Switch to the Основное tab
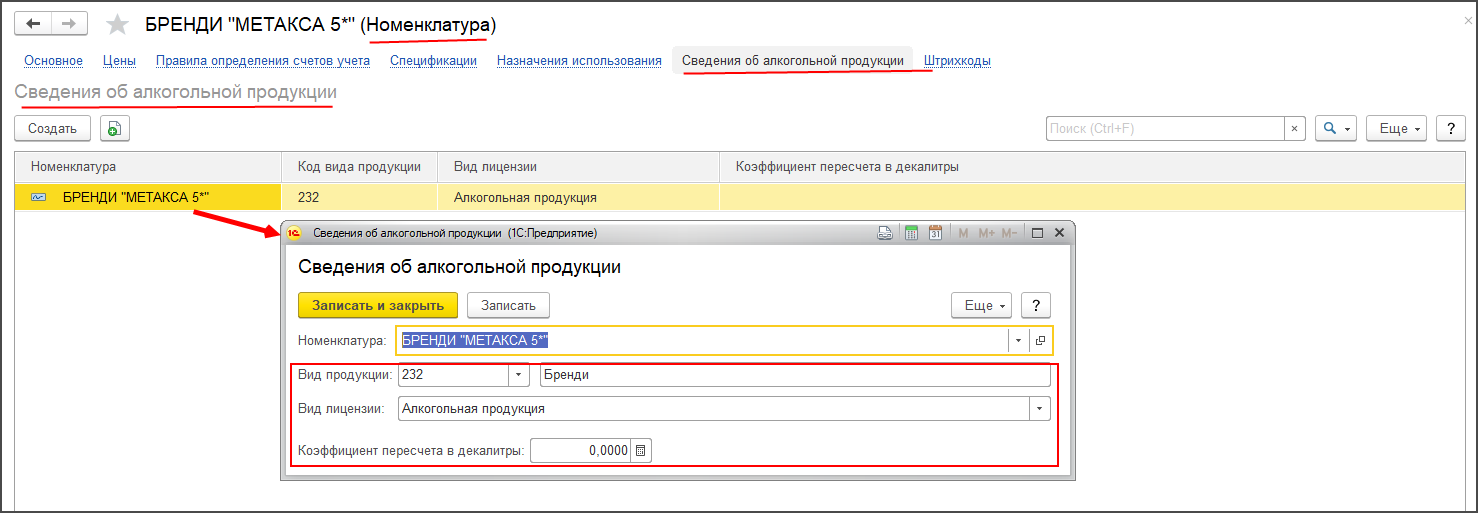The width and height of the screenshot is (1478, 513). point(53,61)
